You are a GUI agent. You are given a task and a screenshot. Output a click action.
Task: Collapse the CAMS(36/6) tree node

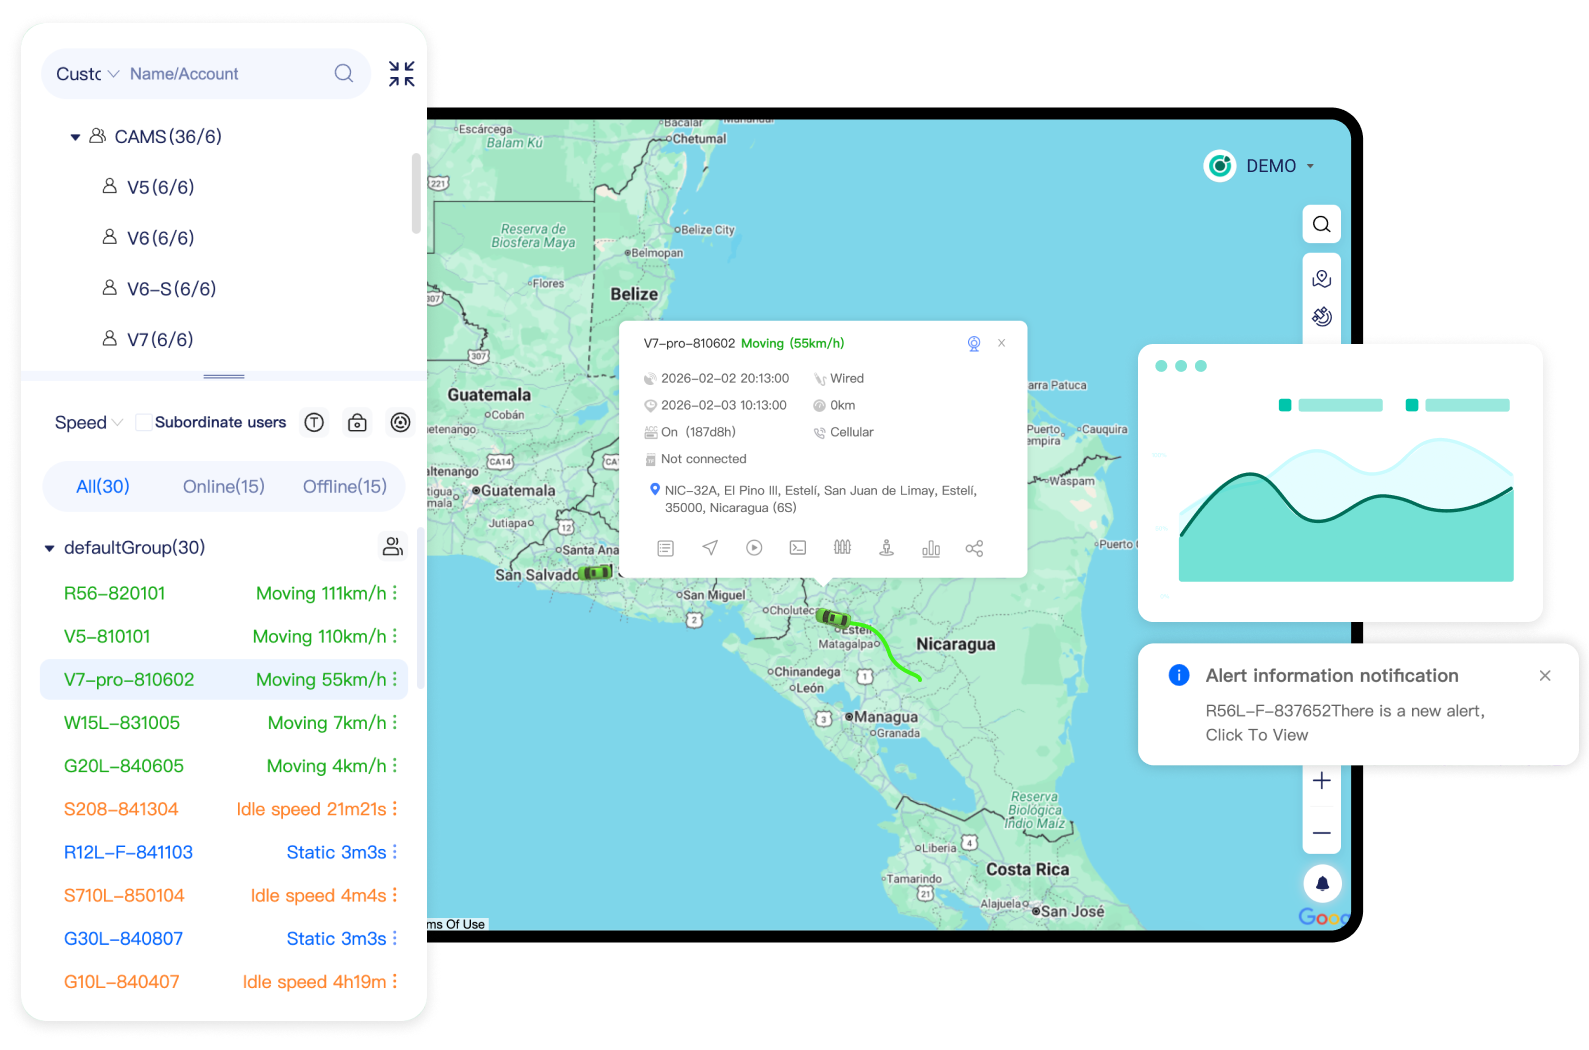(75, 137)
